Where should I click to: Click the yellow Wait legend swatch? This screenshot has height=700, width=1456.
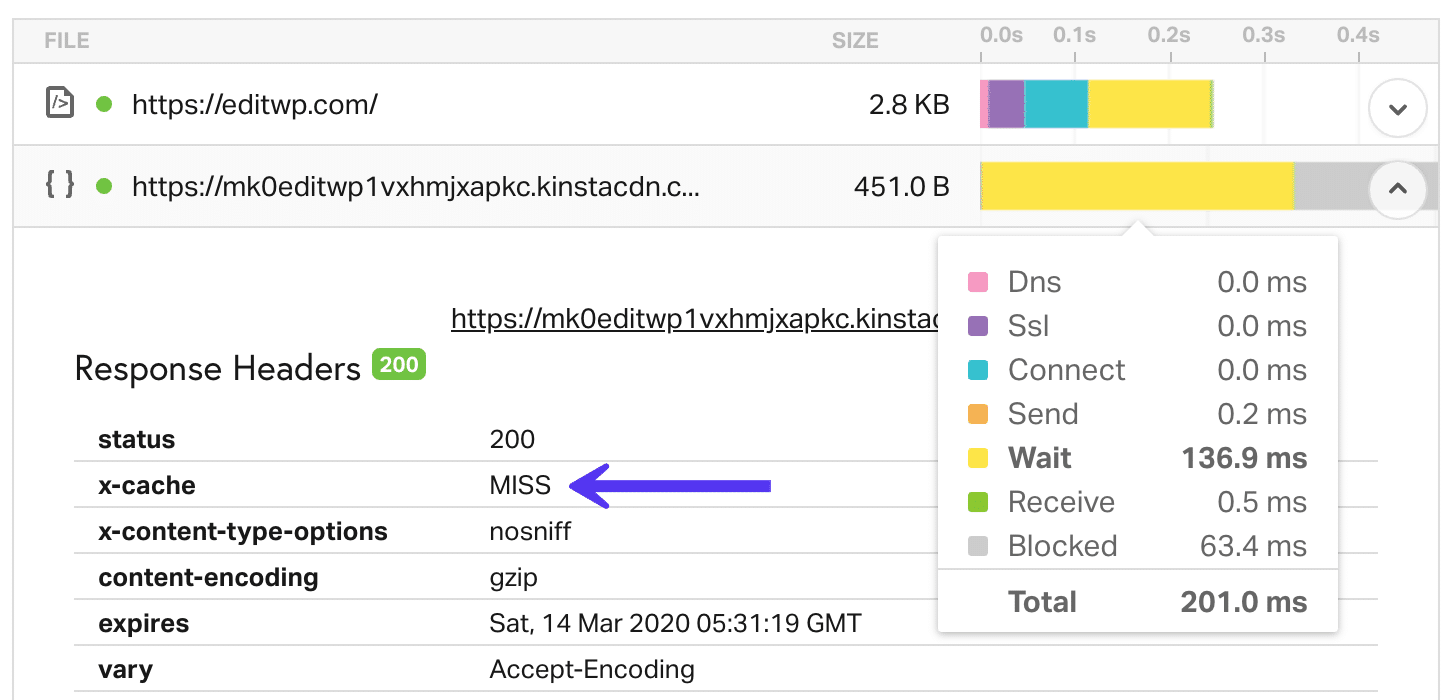pos(979,458)
